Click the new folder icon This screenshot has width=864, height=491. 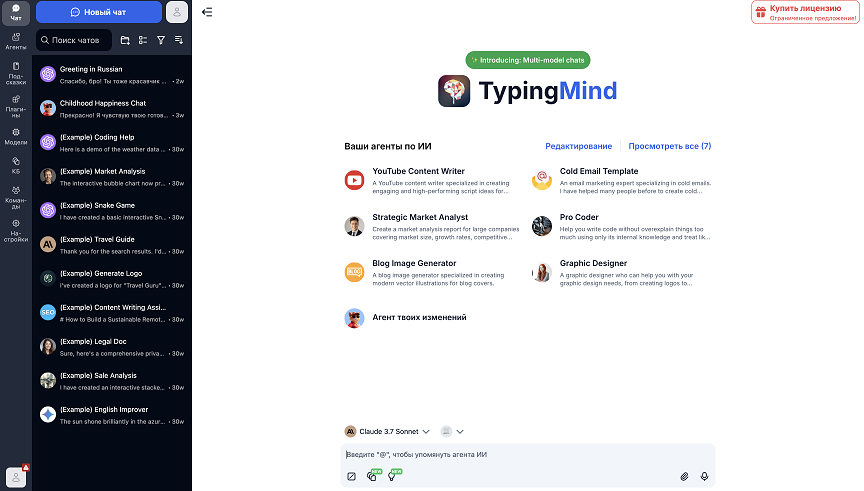125,40
